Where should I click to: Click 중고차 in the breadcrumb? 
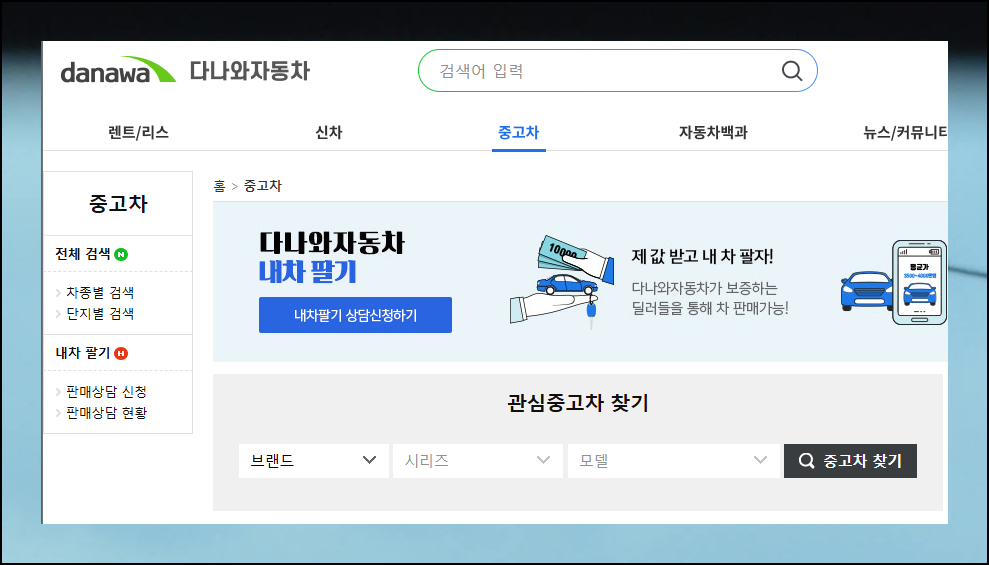coord(262,186)
